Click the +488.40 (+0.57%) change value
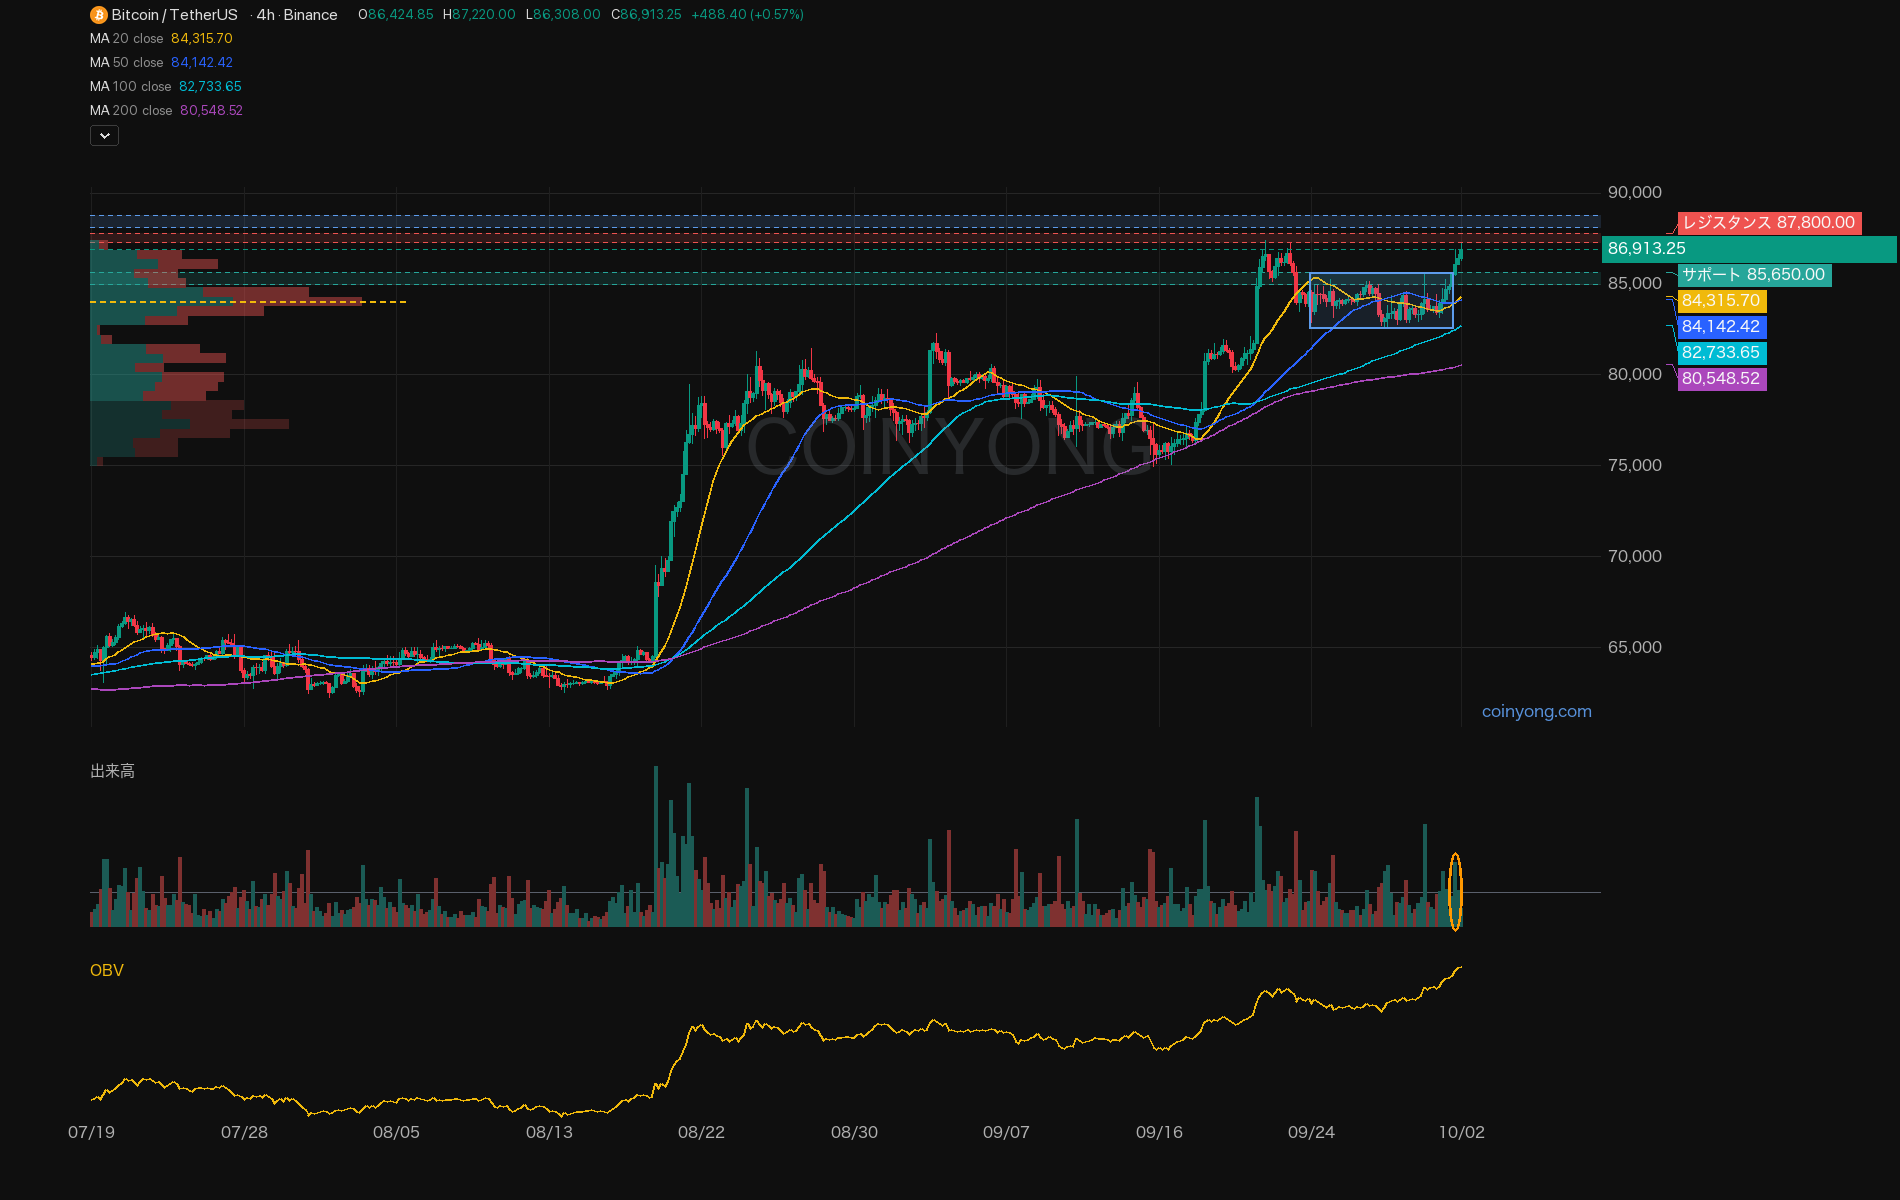Screen dimensions: 1900x1200 (x=747, y=15)
